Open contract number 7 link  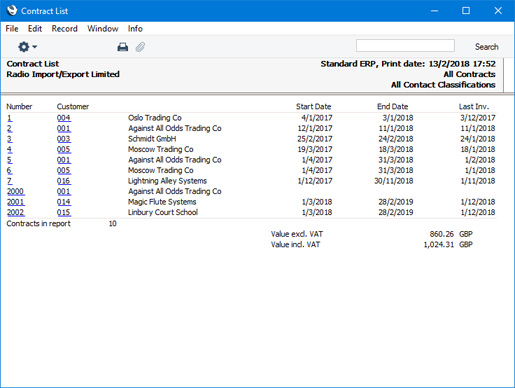pyautogui.click(x=10, y=181)
